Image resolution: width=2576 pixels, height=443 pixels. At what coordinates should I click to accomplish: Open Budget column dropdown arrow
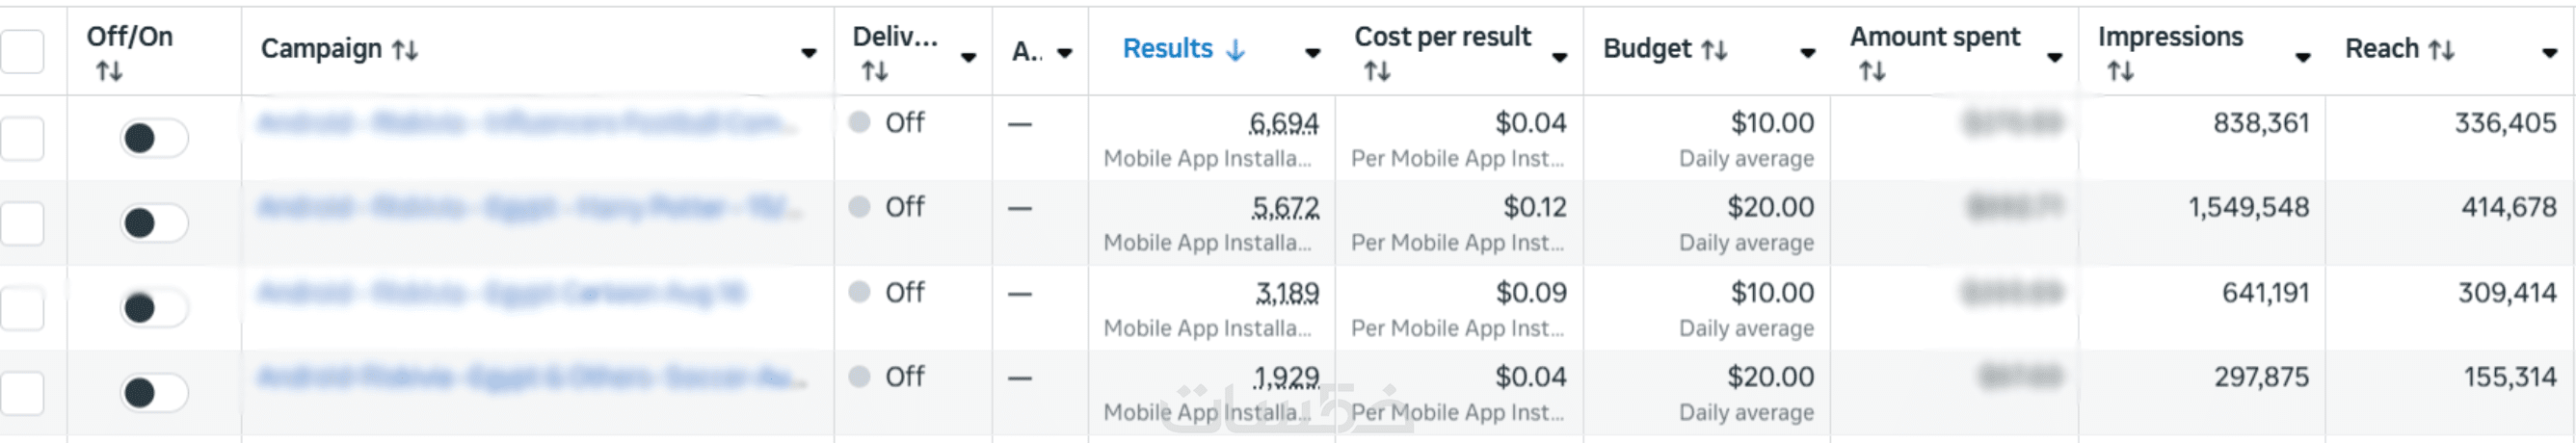[1807, 54]
